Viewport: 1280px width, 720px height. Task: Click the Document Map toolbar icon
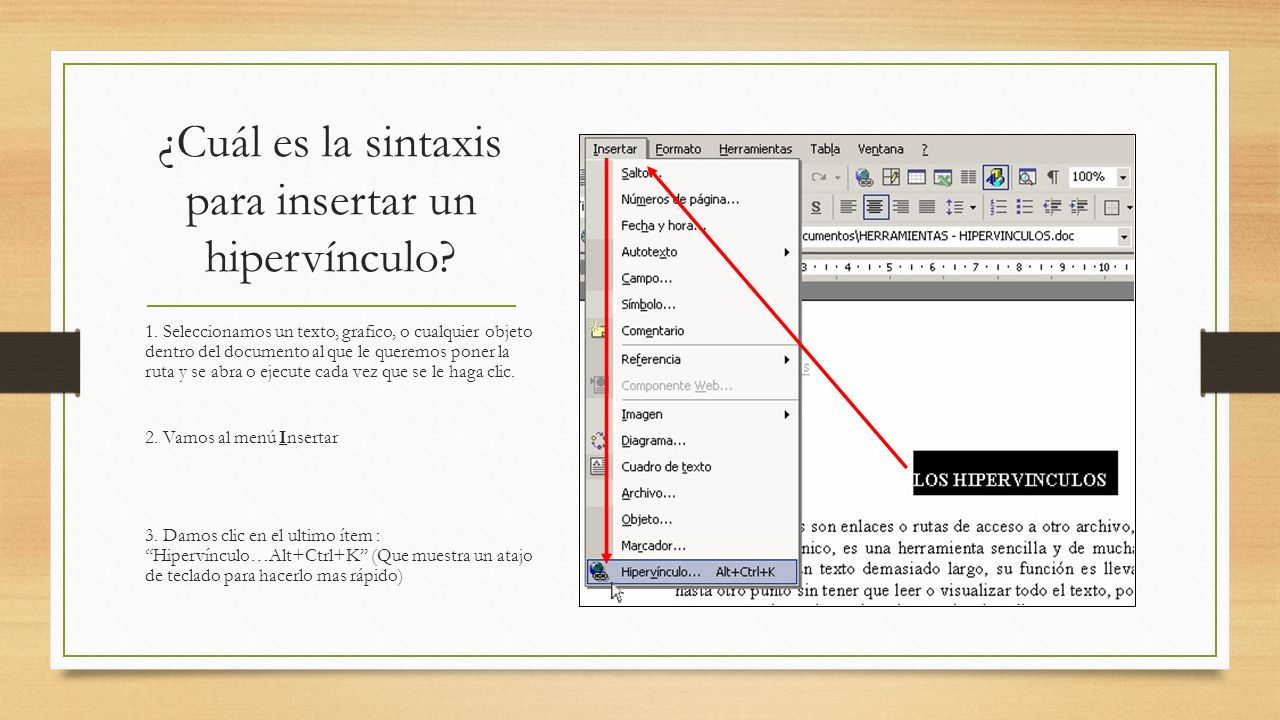click(x=1027, y=177)
